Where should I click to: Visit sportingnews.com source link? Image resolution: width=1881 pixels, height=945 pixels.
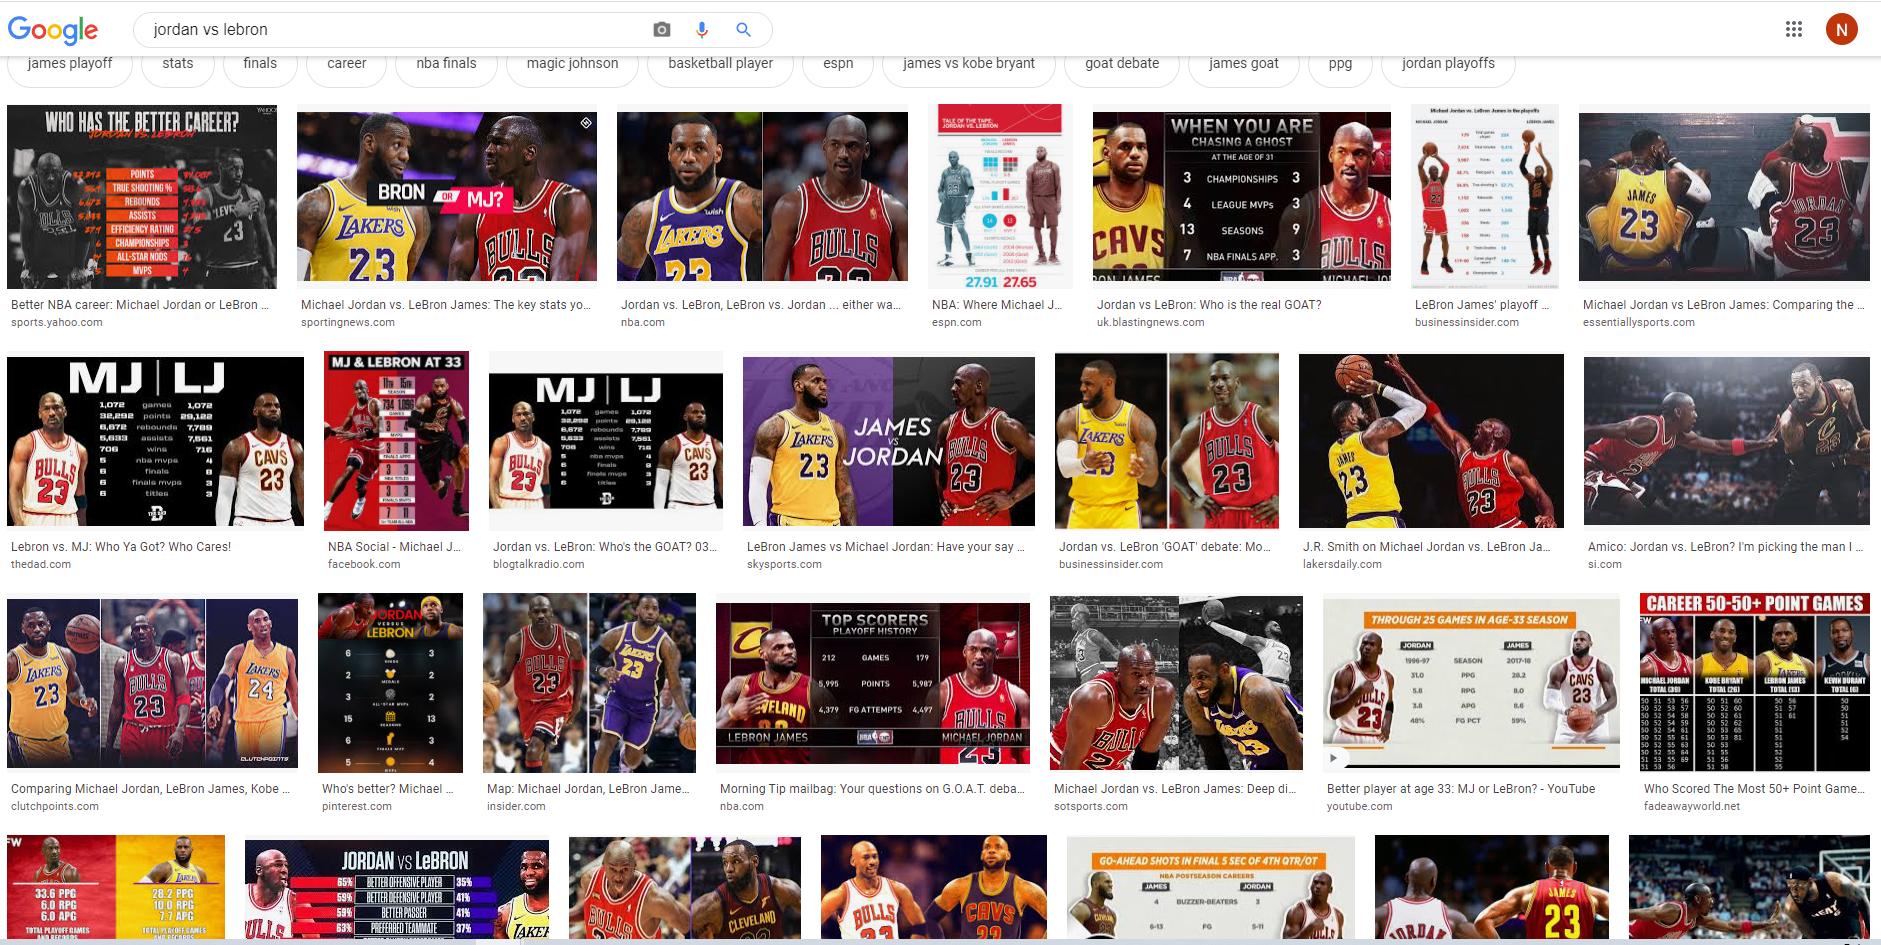[x=348, y=322]
